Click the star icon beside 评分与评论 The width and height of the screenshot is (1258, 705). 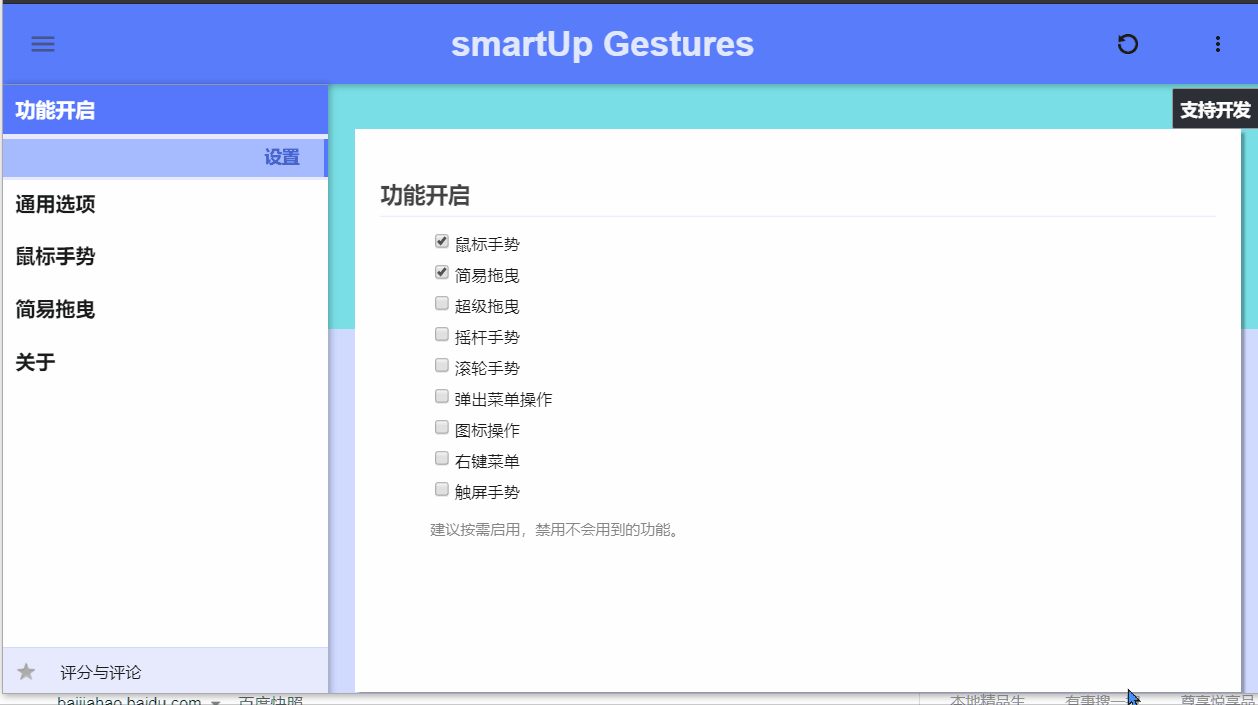pyautogui.click(x=27, y=672)
